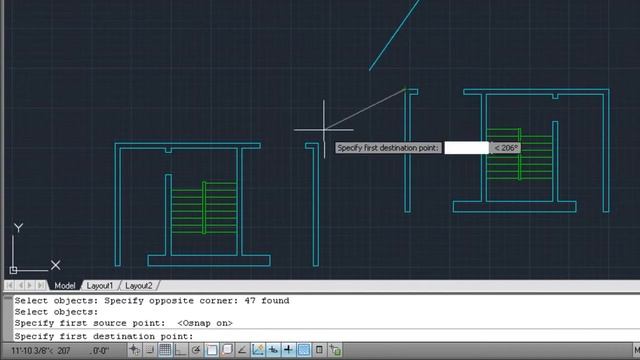Toggle Quick Properties status bar button
The width and height of the screenshot is (640, 360).
(x=320, y=350)
